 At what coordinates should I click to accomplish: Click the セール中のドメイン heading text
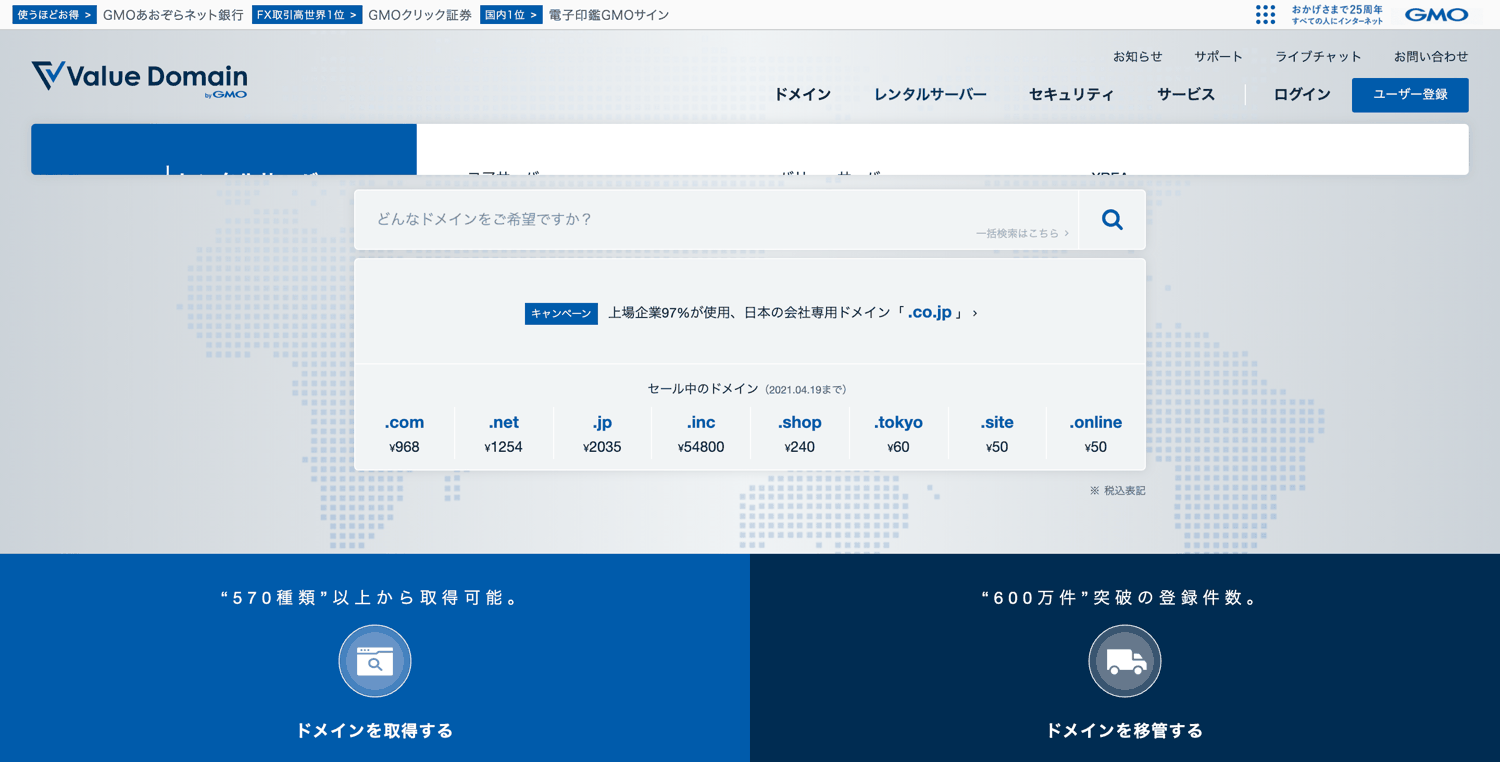pos(704,389)
